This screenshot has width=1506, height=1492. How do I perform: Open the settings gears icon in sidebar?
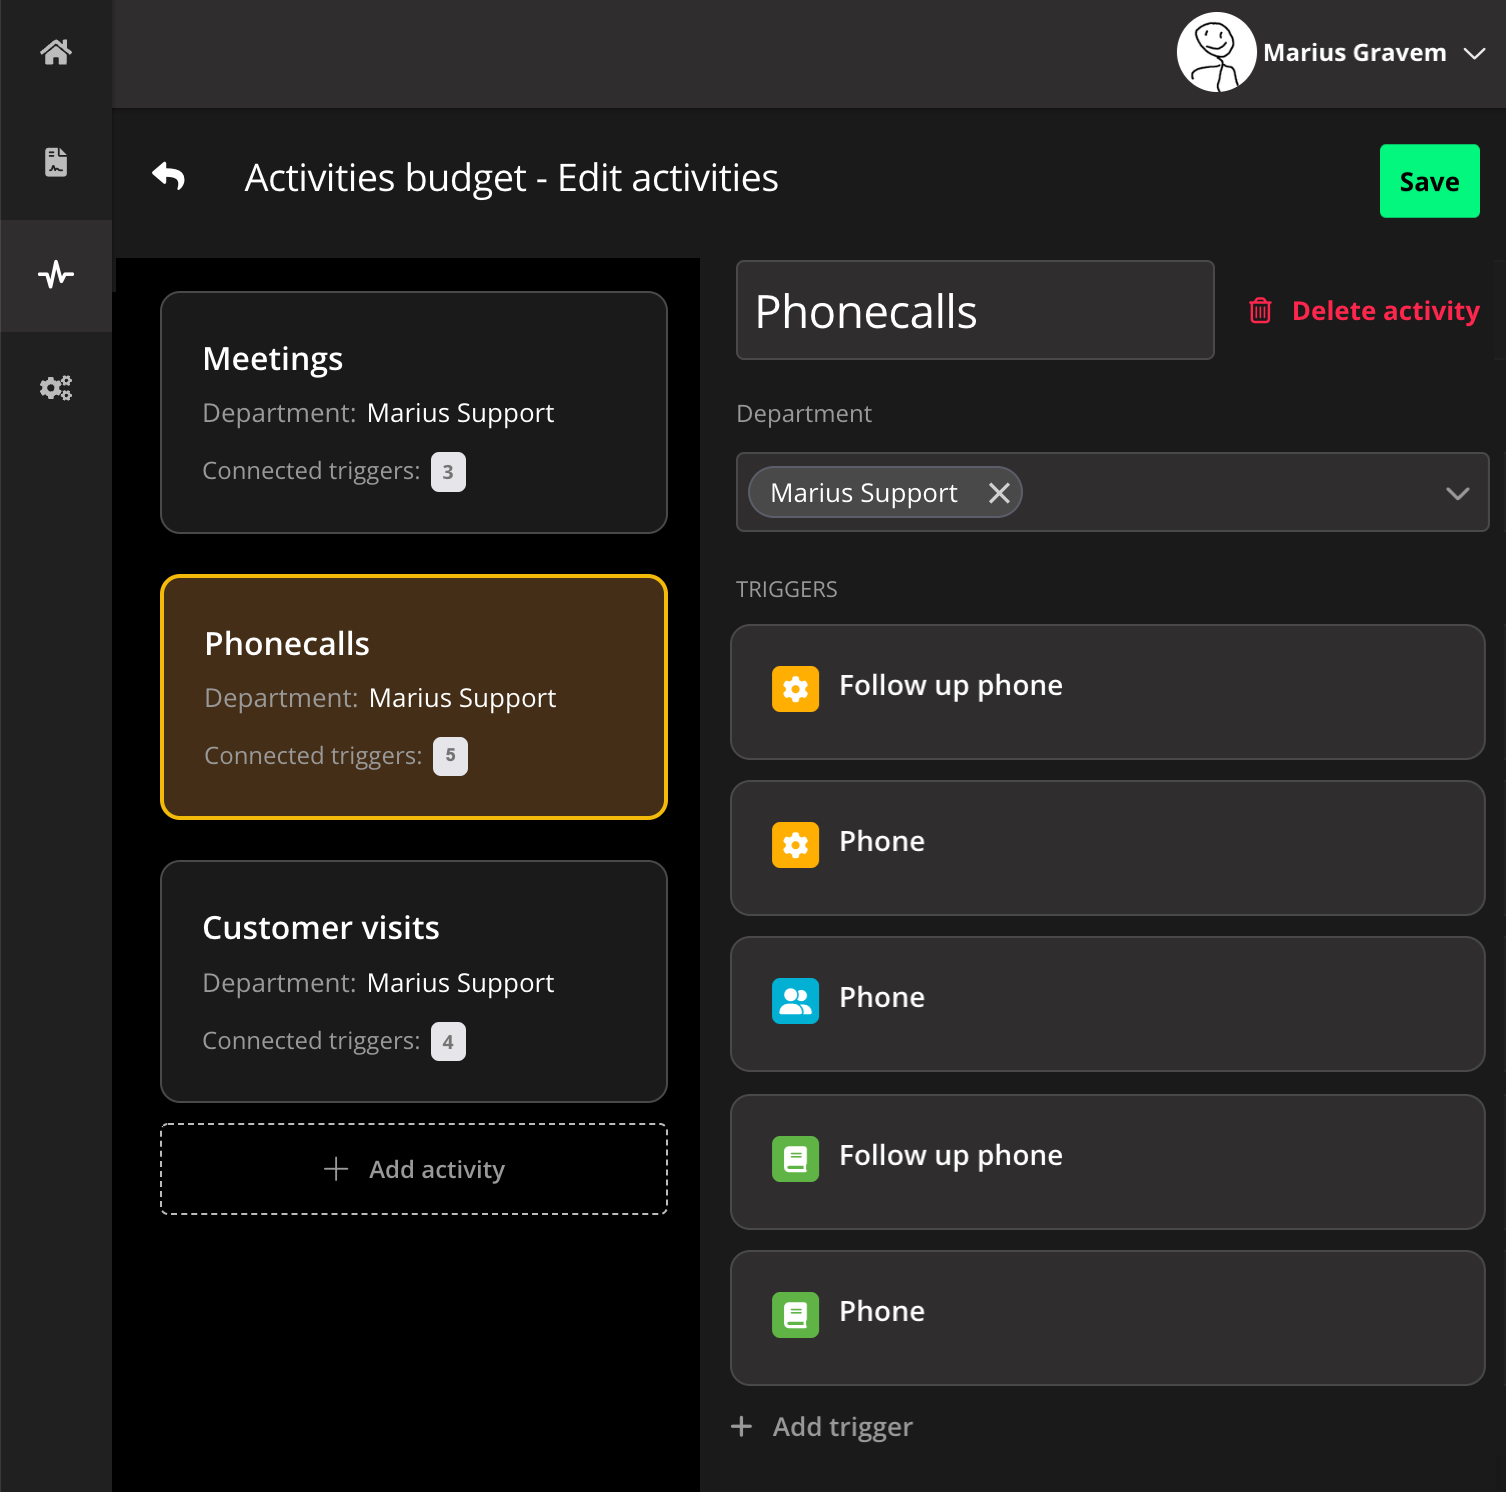56,388
